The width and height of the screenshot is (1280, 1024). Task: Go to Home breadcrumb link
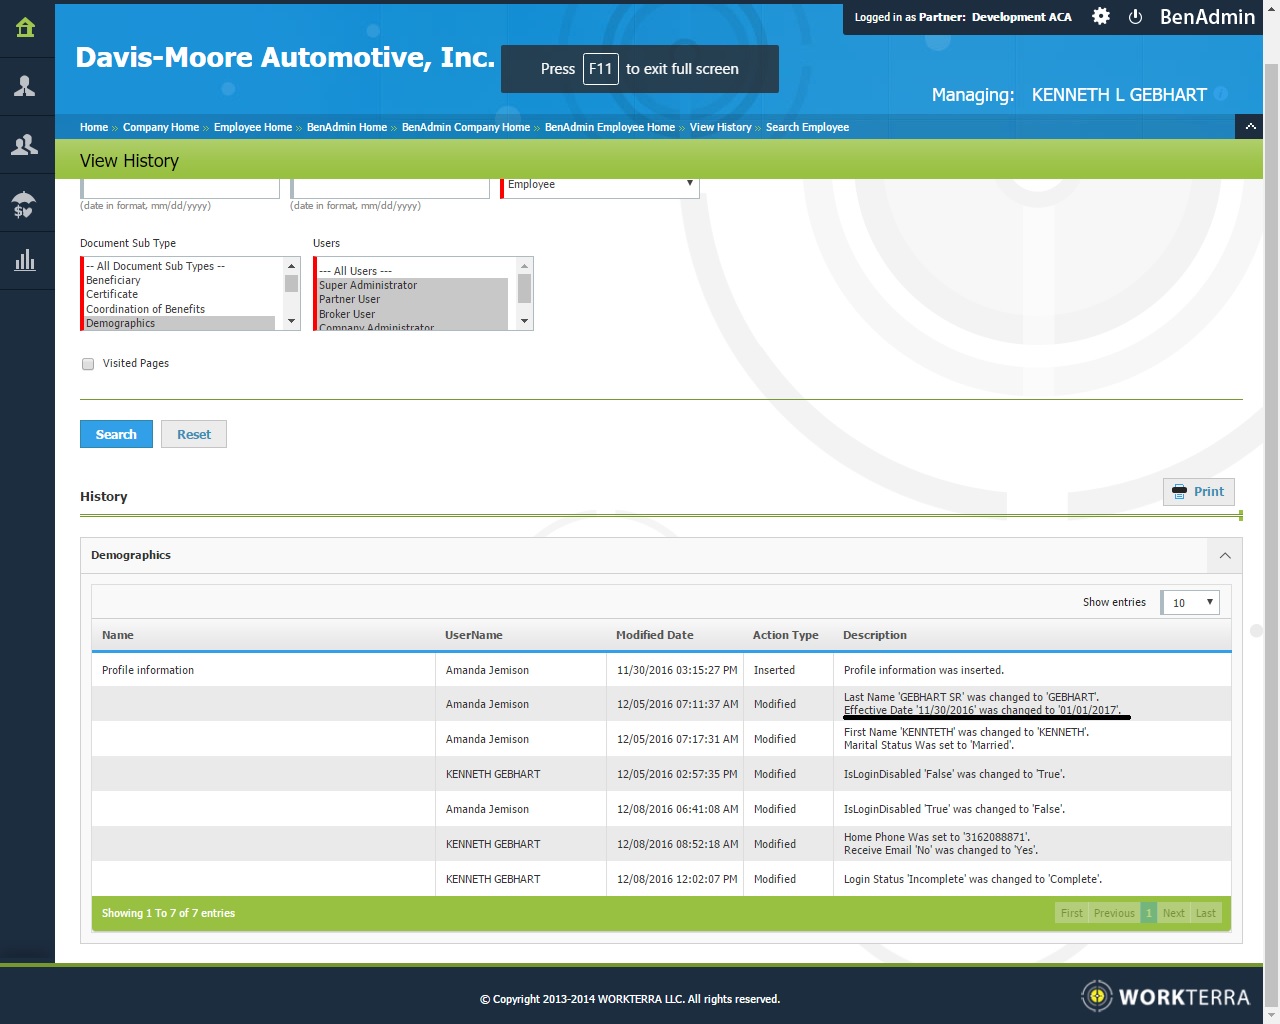pyautogui.click(x=94, y=127)
